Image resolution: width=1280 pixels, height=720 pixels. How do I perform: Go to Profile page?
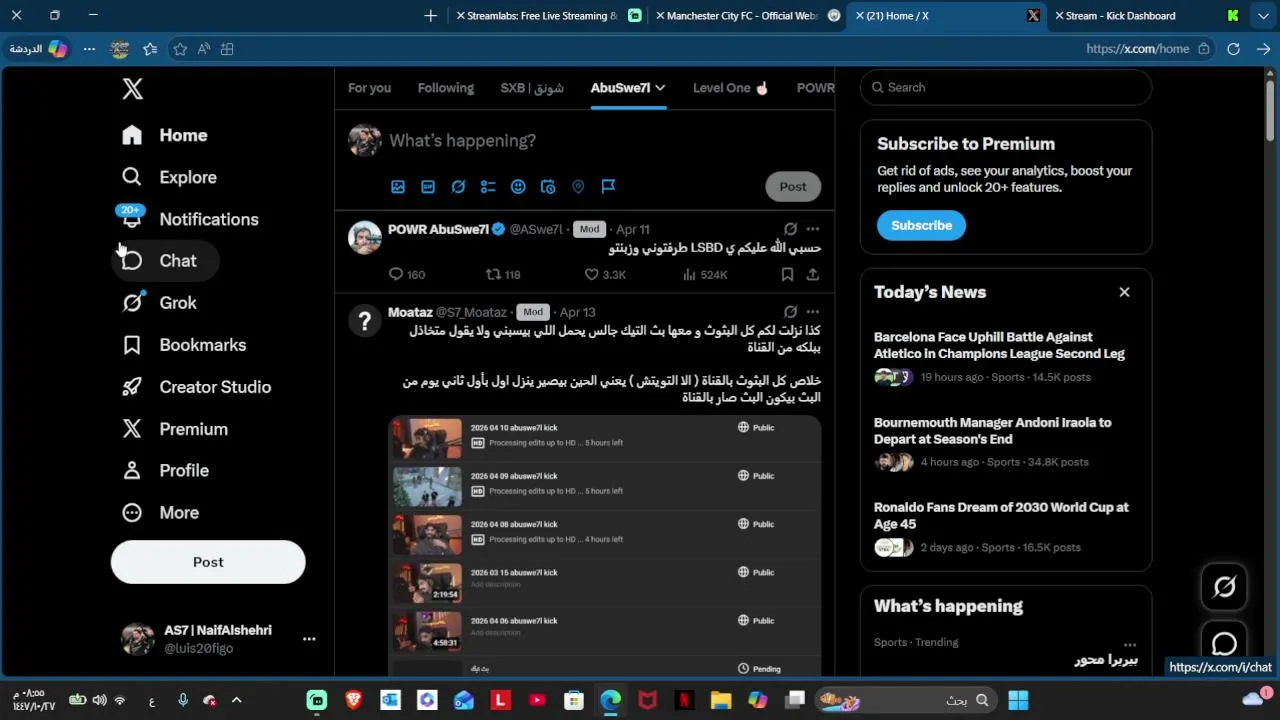[x=165, y=470]
